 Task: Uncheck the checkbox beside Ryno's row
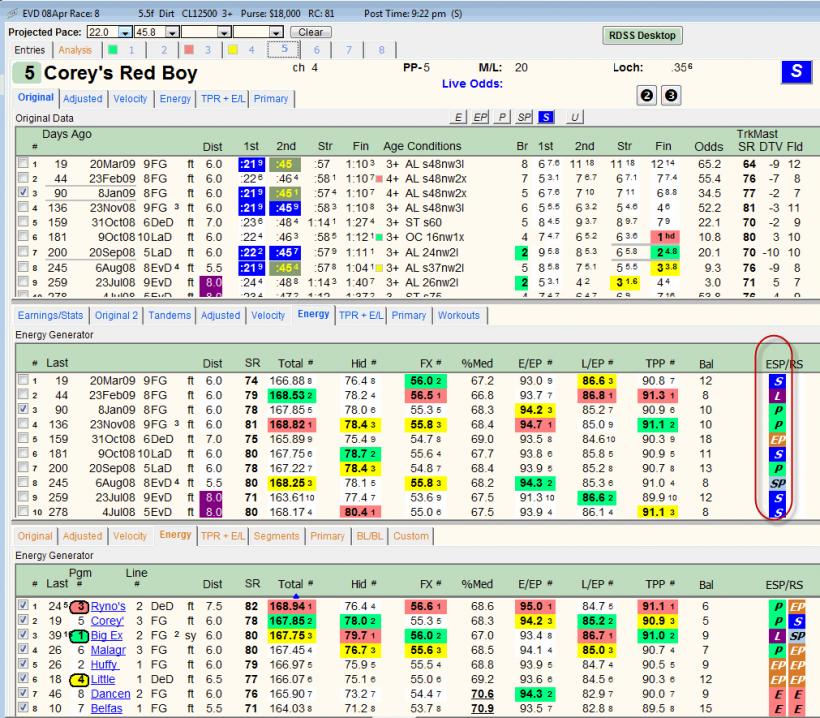[x=23, y=606]
